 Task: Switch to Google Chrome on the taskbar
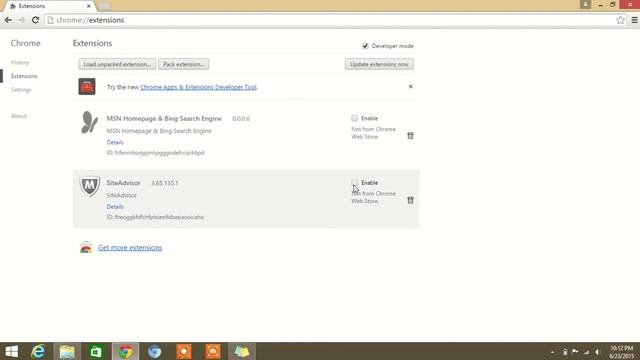[x=126, y=351]
